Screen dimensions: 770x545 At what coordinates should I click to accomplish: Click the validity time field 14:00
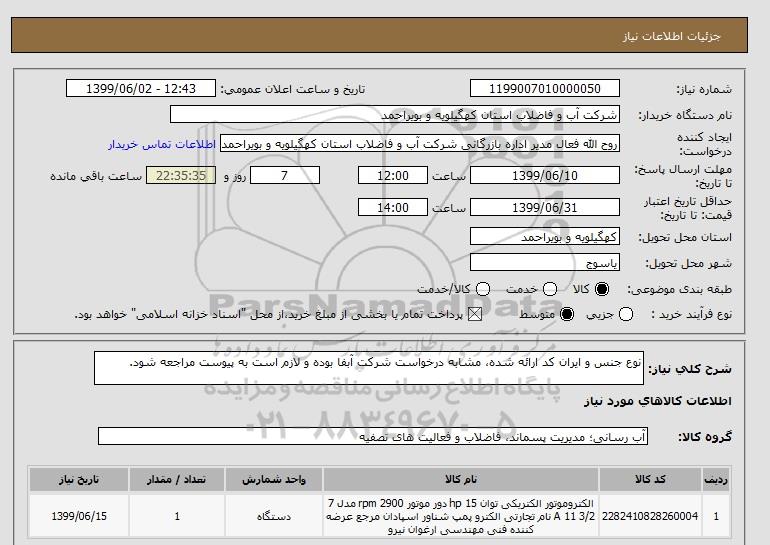coord(393,207)
